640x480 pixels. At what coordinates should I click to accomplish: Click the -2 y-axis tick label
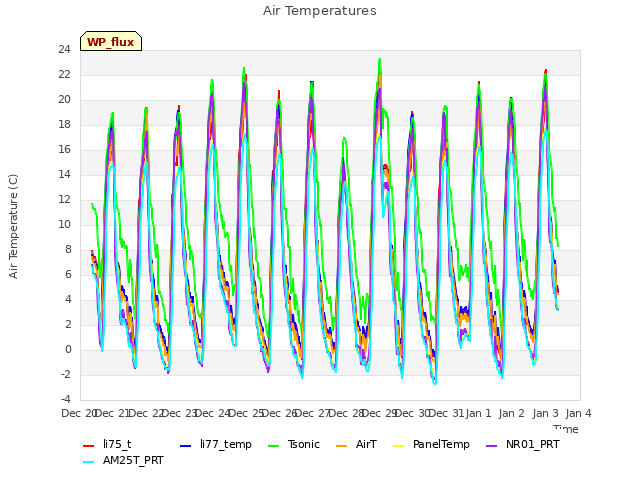[x=65, y=374]
